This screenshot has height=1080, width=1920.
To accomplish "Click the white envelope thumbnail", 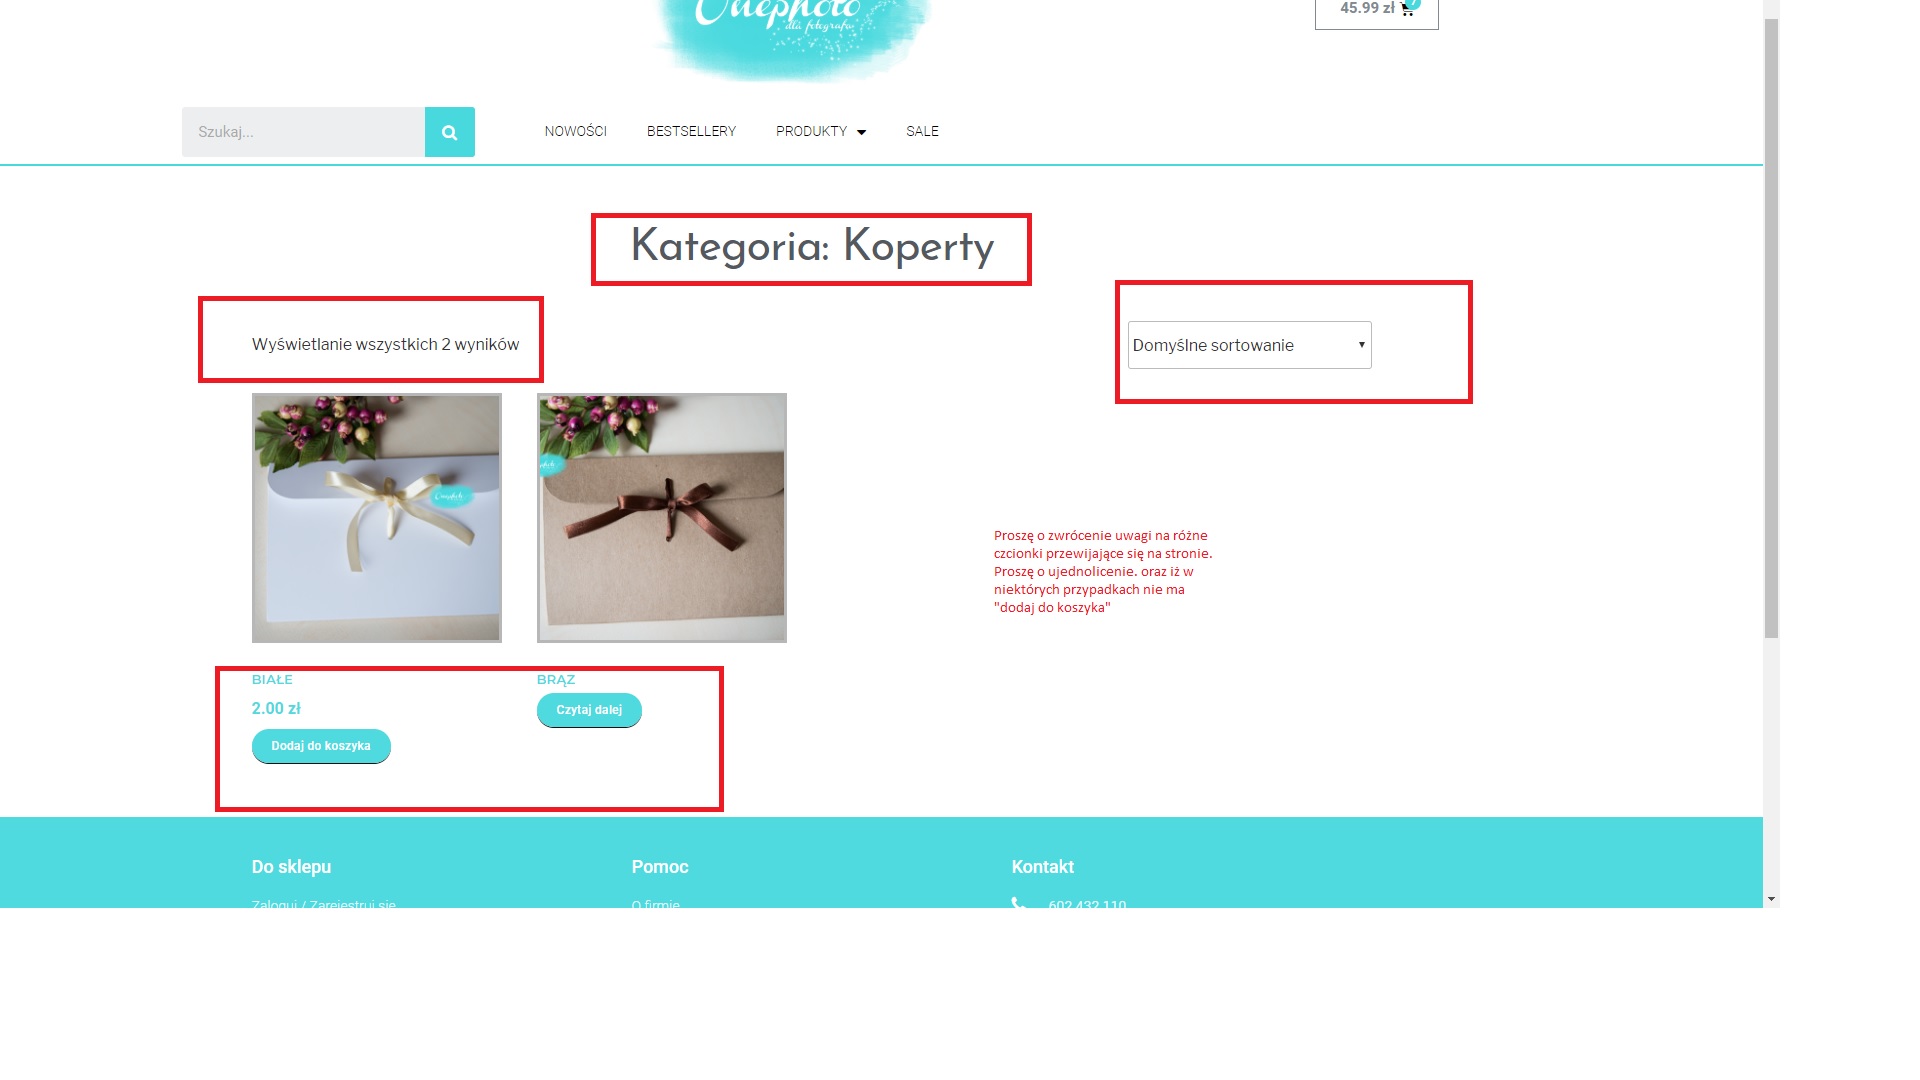I will (x=377, y=518).
